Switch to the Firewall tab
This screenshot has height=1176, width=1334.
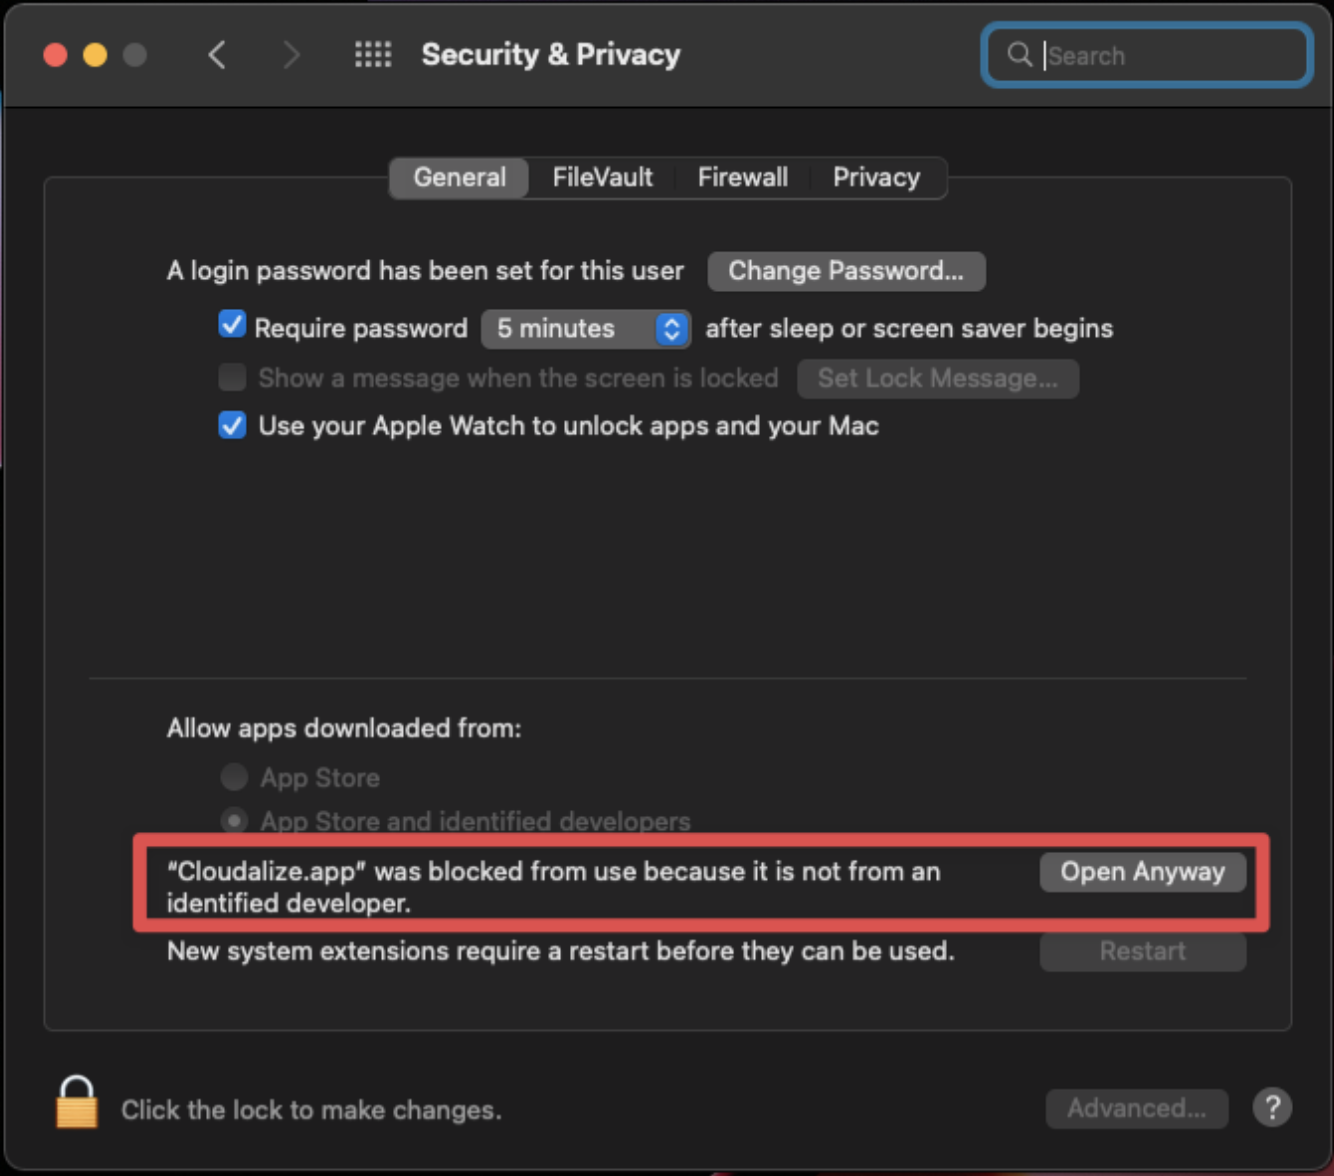742,177
